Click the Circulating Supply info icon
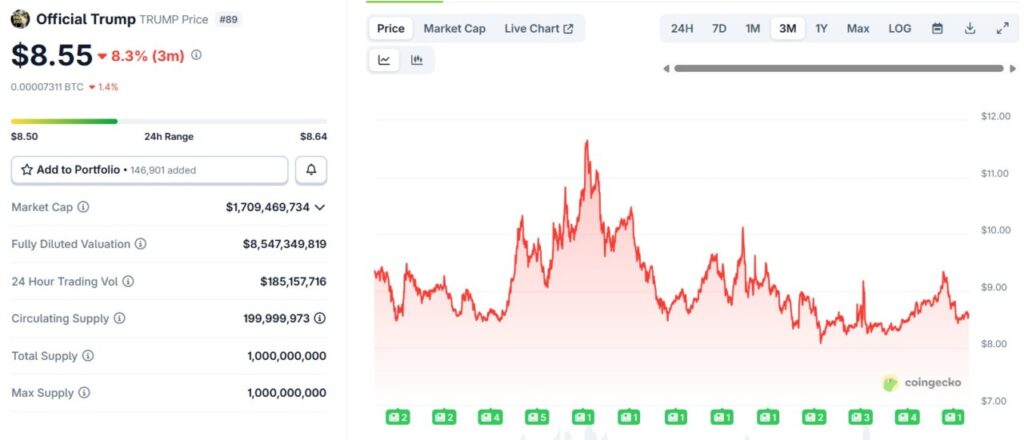Image resolution: width=1024 pixels, height=440 pixels. (119, 318)
